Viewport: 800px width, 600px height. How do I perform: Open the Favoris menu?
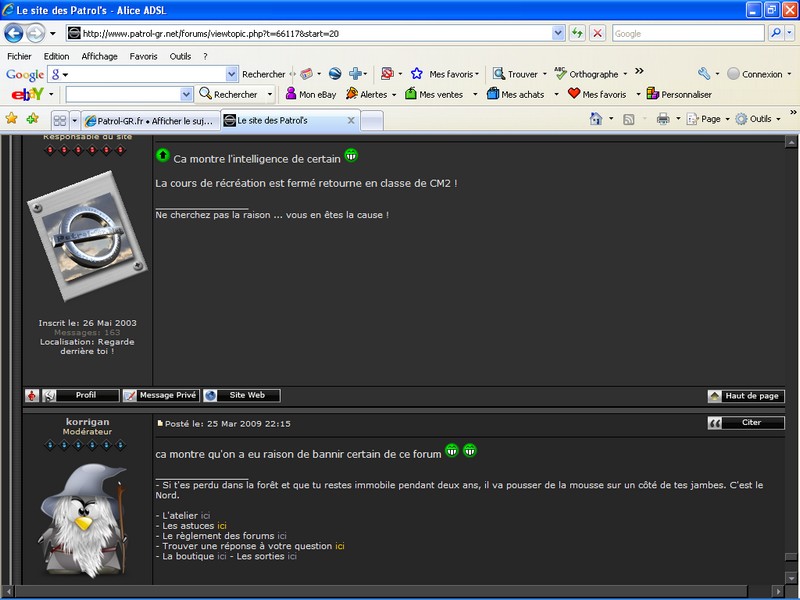(x=143, y=56)
